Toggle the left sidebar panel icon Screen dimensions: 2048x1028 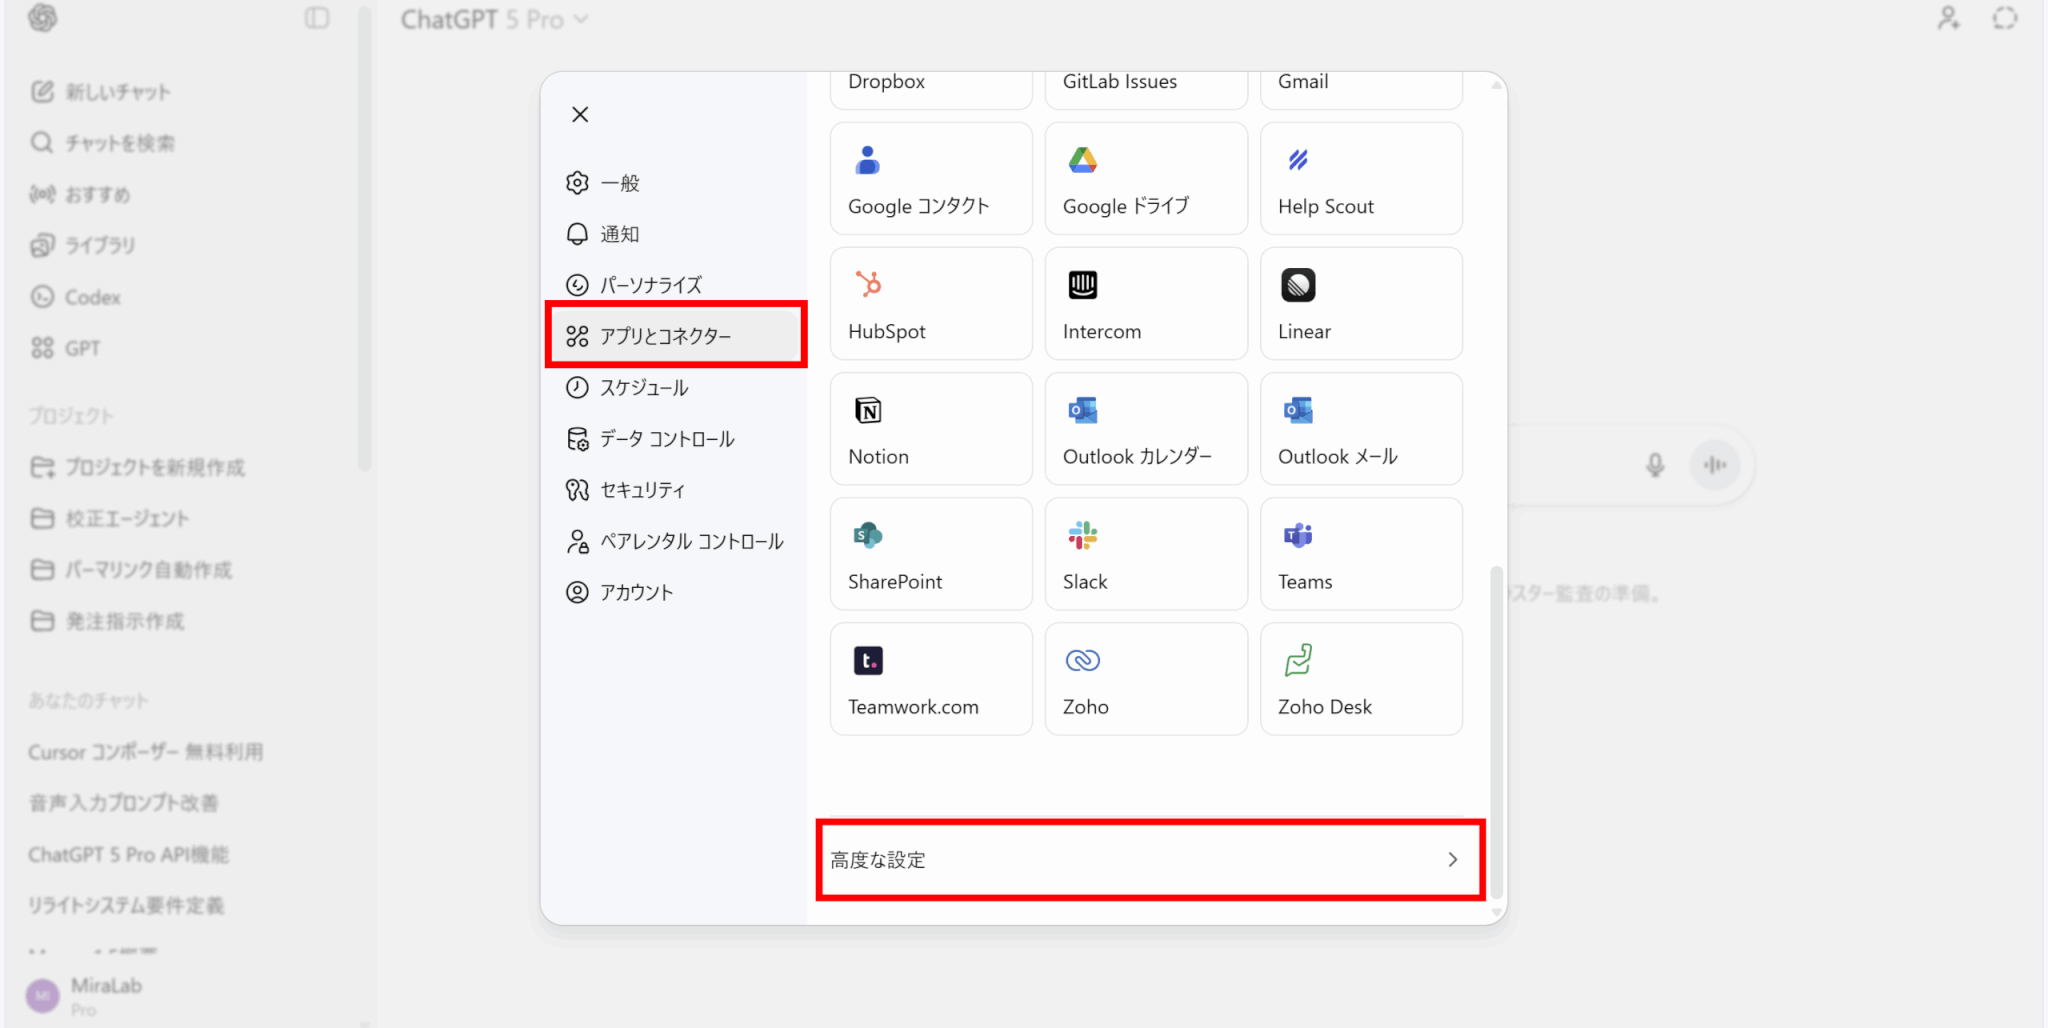pyautogui.click(x=317, y=18)
